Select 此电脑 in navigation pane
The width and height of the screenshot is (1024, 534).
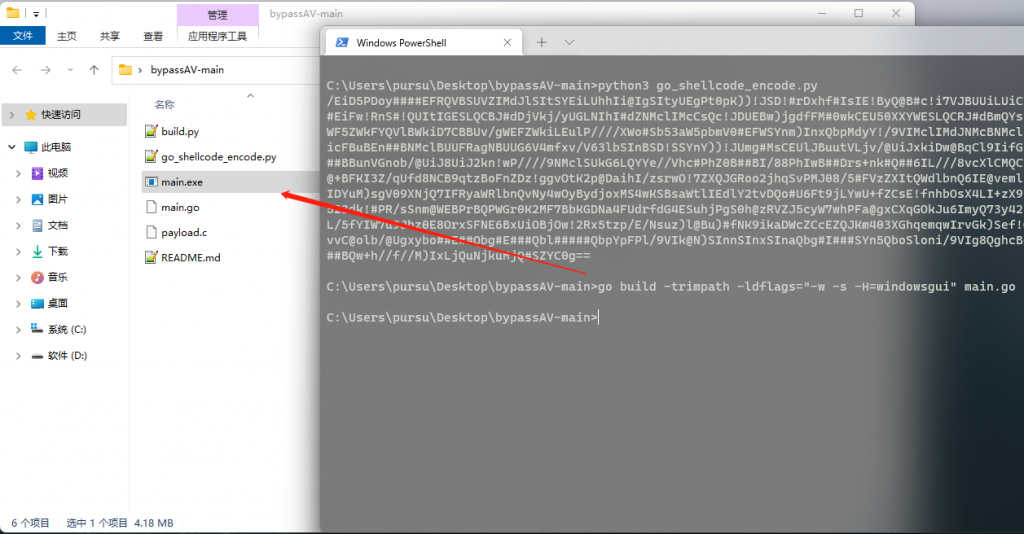click(x=56, y=147)
